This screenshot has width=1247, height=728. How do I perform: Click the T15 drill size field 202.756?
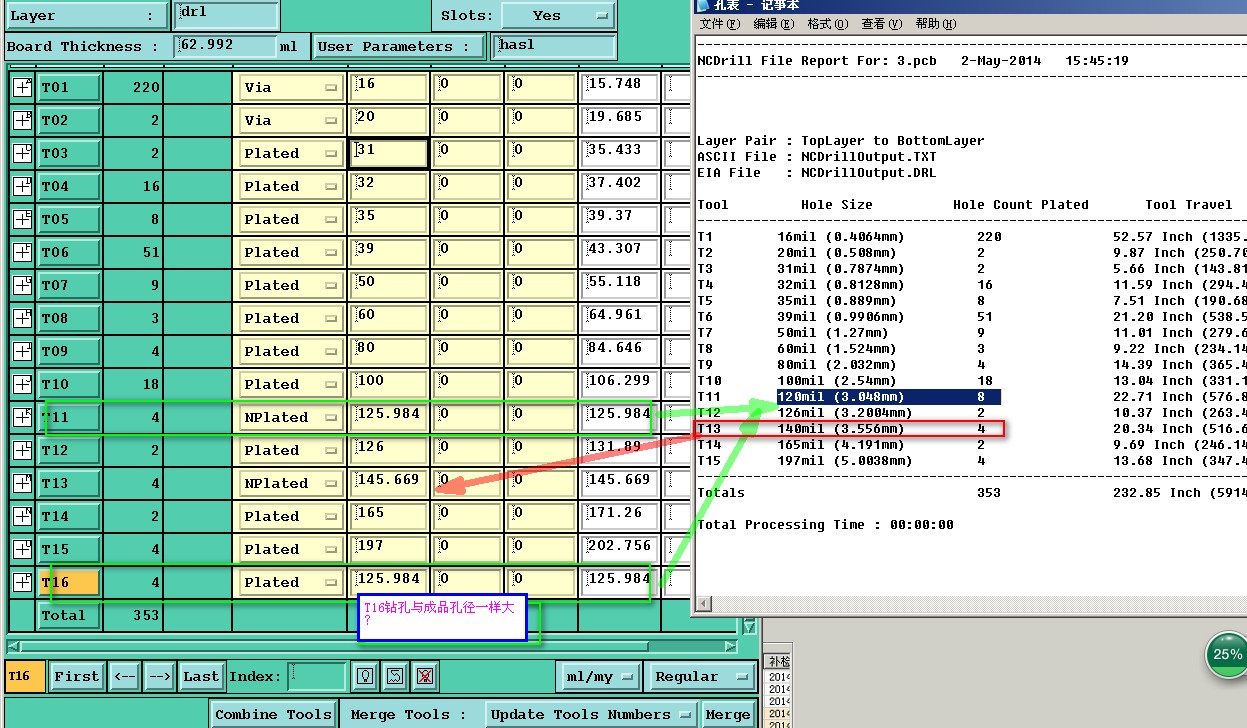[621, 550]
